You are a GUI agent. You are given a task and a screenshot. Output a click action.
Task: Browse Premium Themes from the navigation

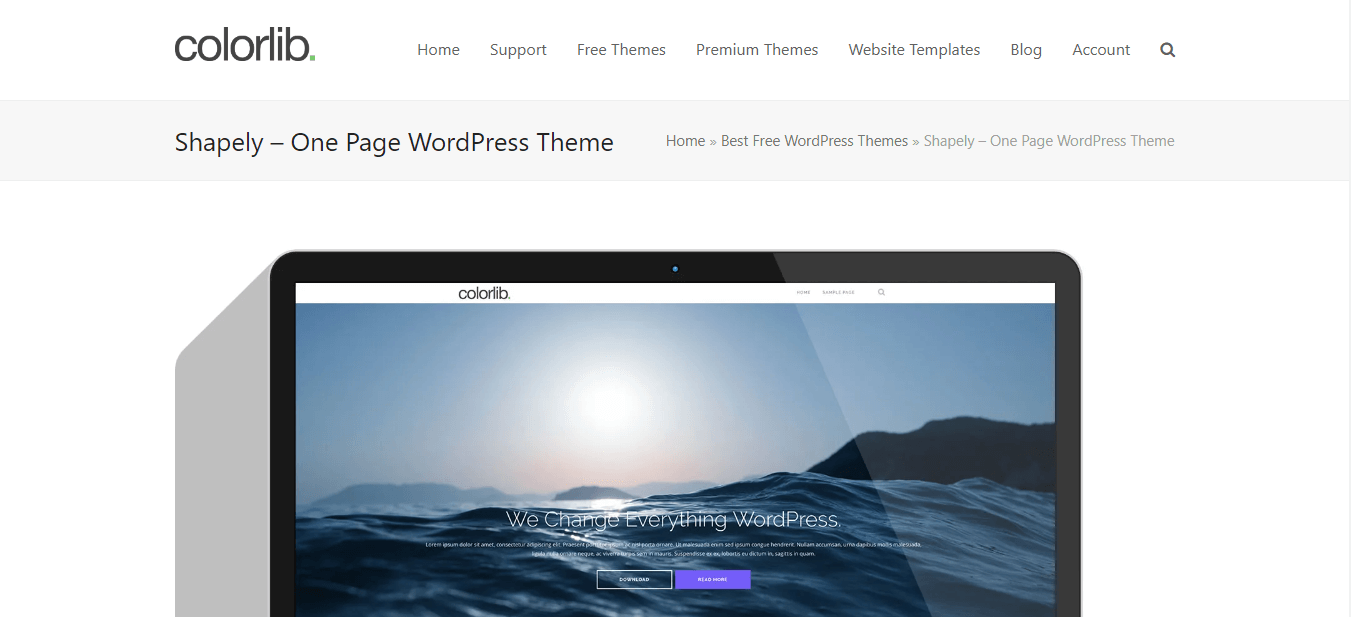tap(757, 49)
